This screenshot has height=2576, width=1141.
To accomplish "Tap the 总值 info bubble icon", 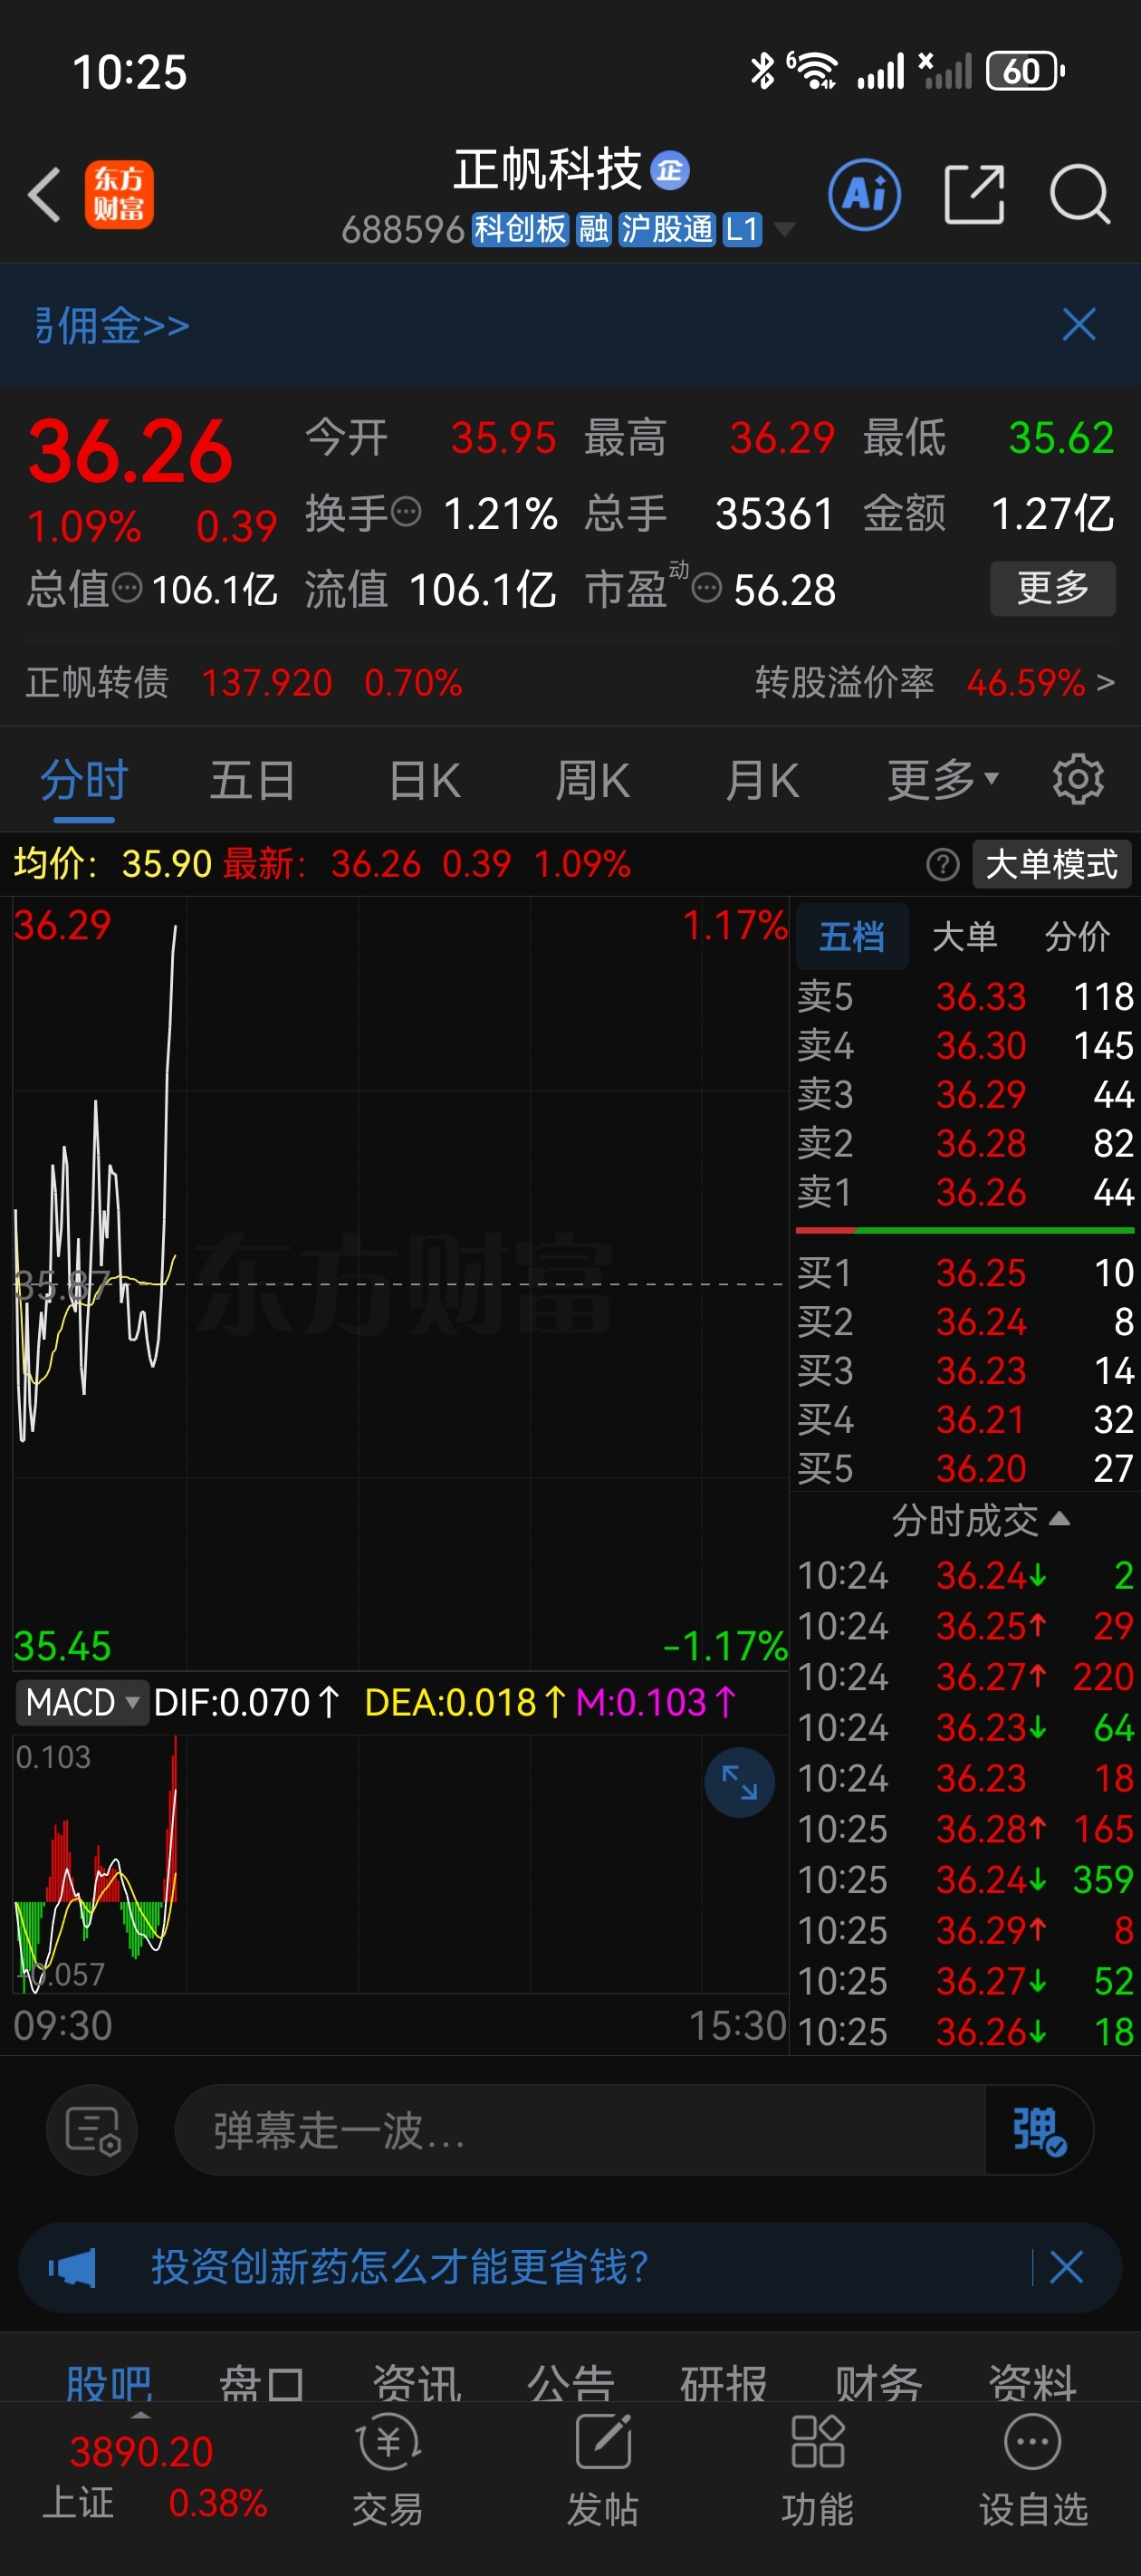I will click(127, 588).
